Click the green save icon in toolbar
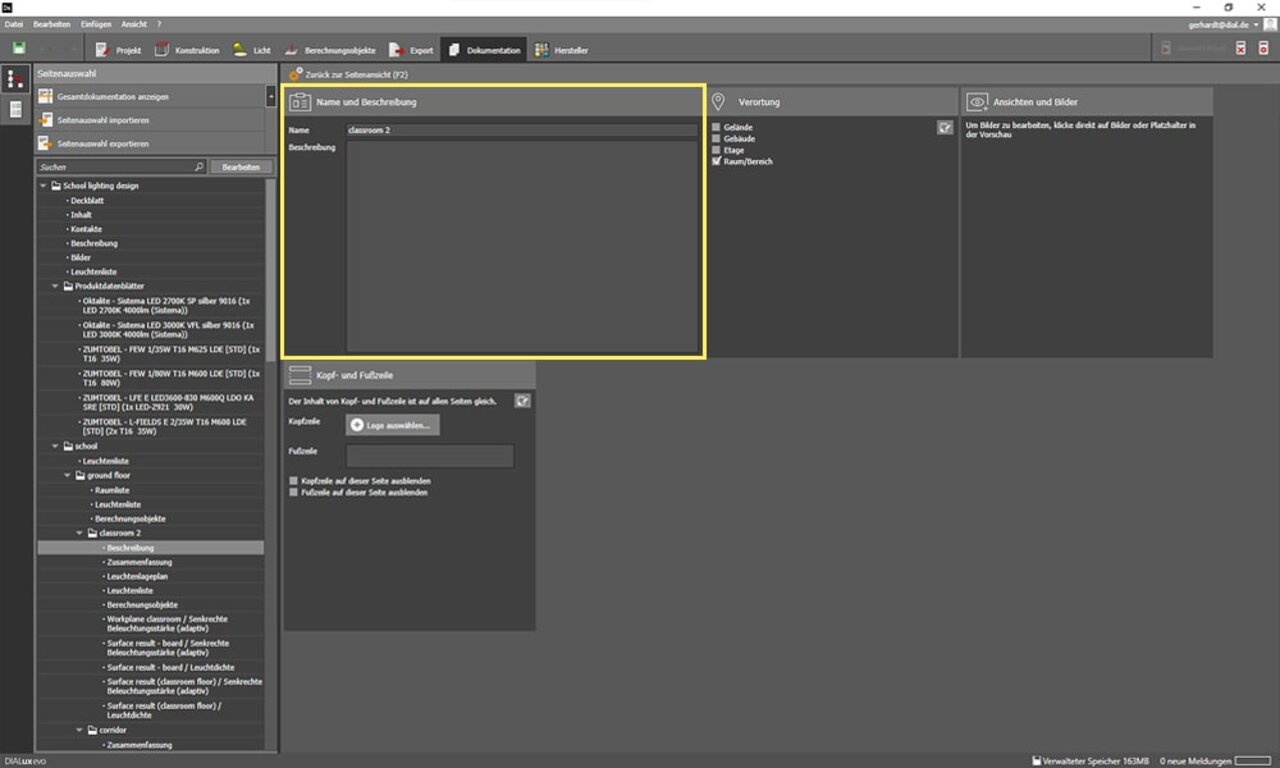 (19, 49)
